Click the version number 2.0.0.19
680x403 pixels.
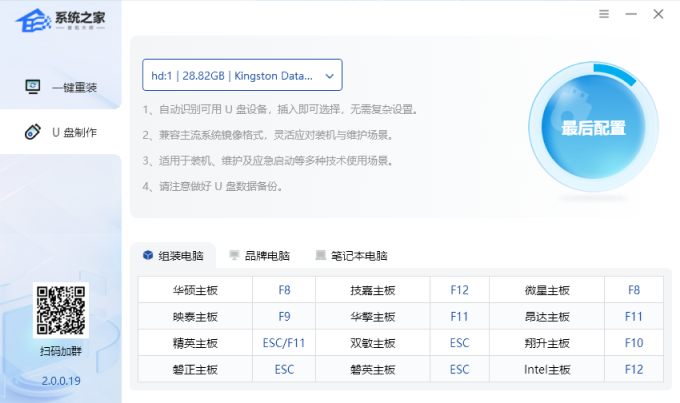[61, 381]
